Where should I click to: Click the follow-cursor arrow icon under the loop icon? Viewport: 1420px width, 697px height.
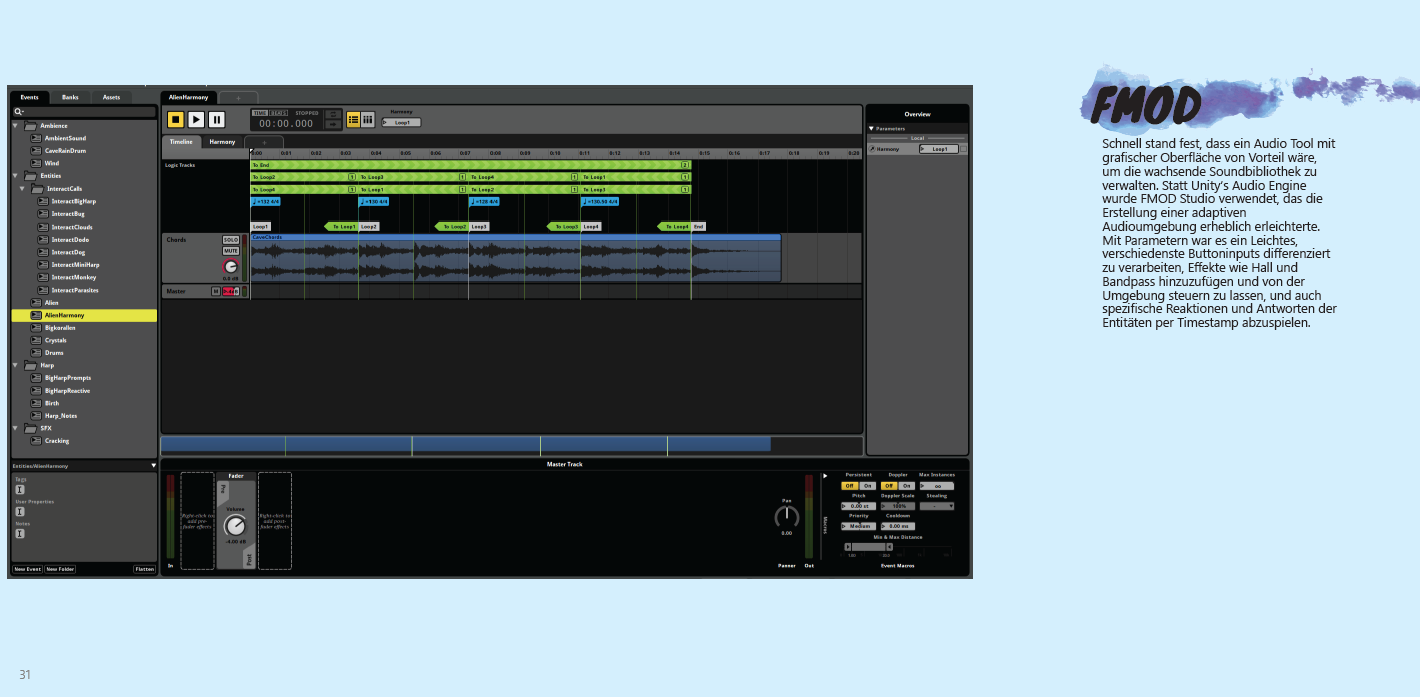click(334, 124)
